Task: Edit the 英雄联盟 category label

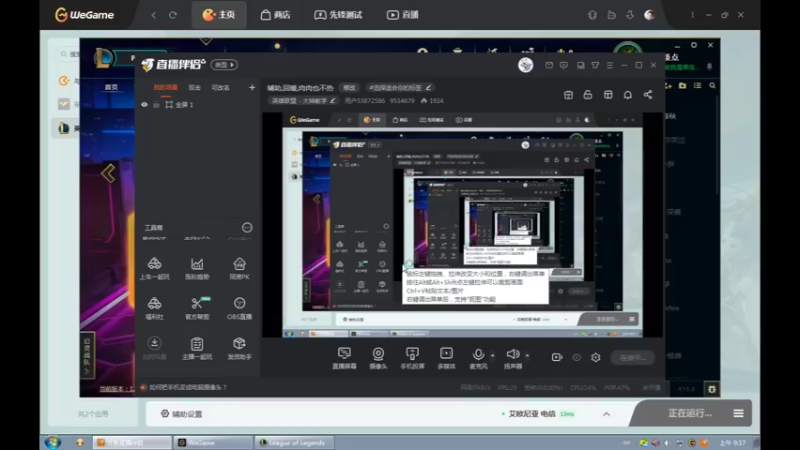Action: 303,101
